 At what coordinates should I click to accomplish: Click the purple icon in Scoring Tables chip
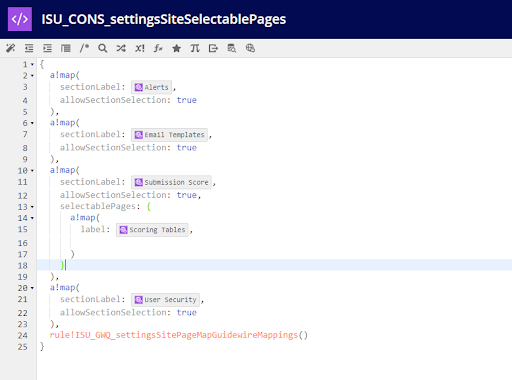coord(124,230)
